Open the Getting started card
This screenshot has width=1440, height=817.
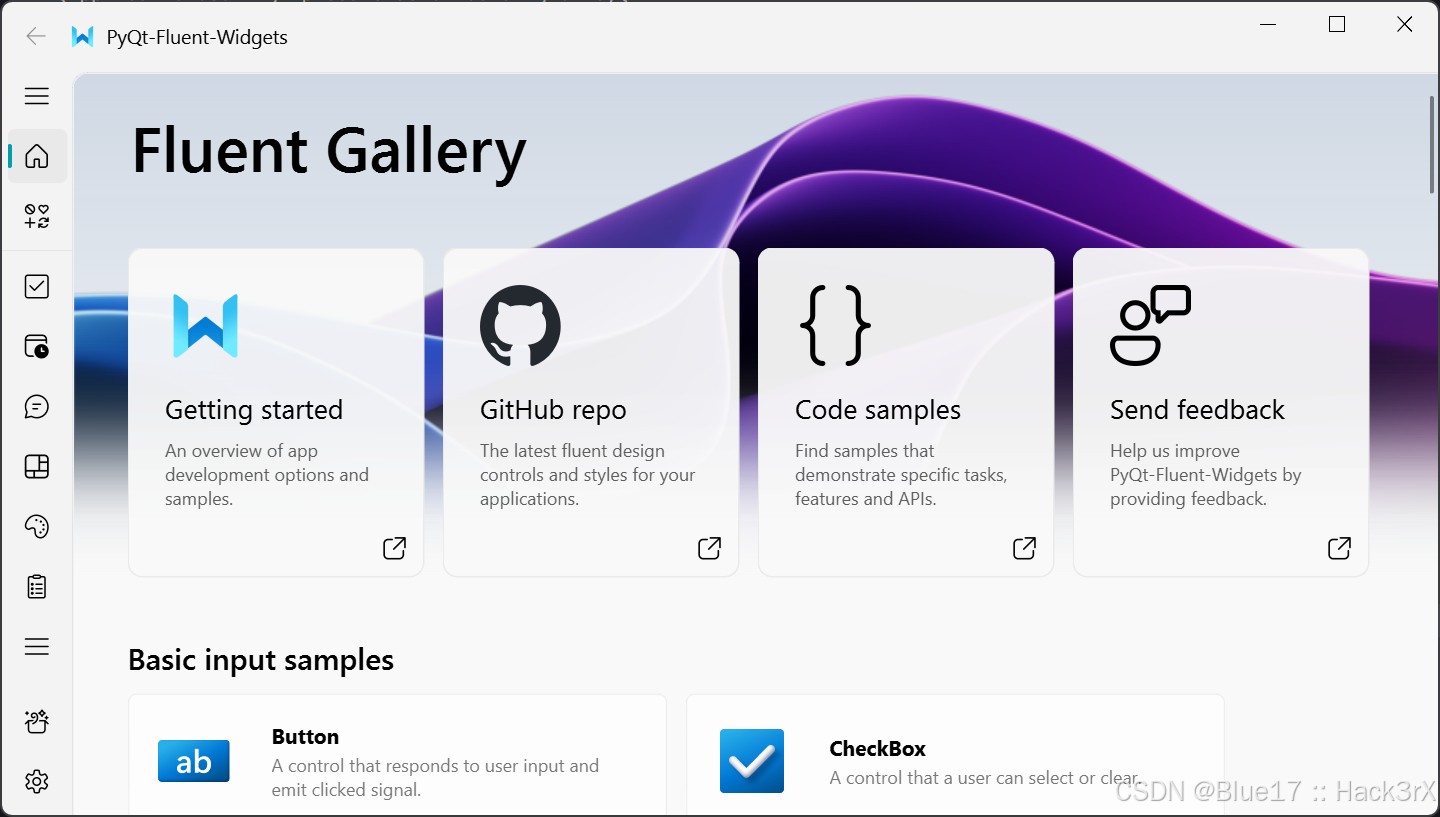[276, 412]
